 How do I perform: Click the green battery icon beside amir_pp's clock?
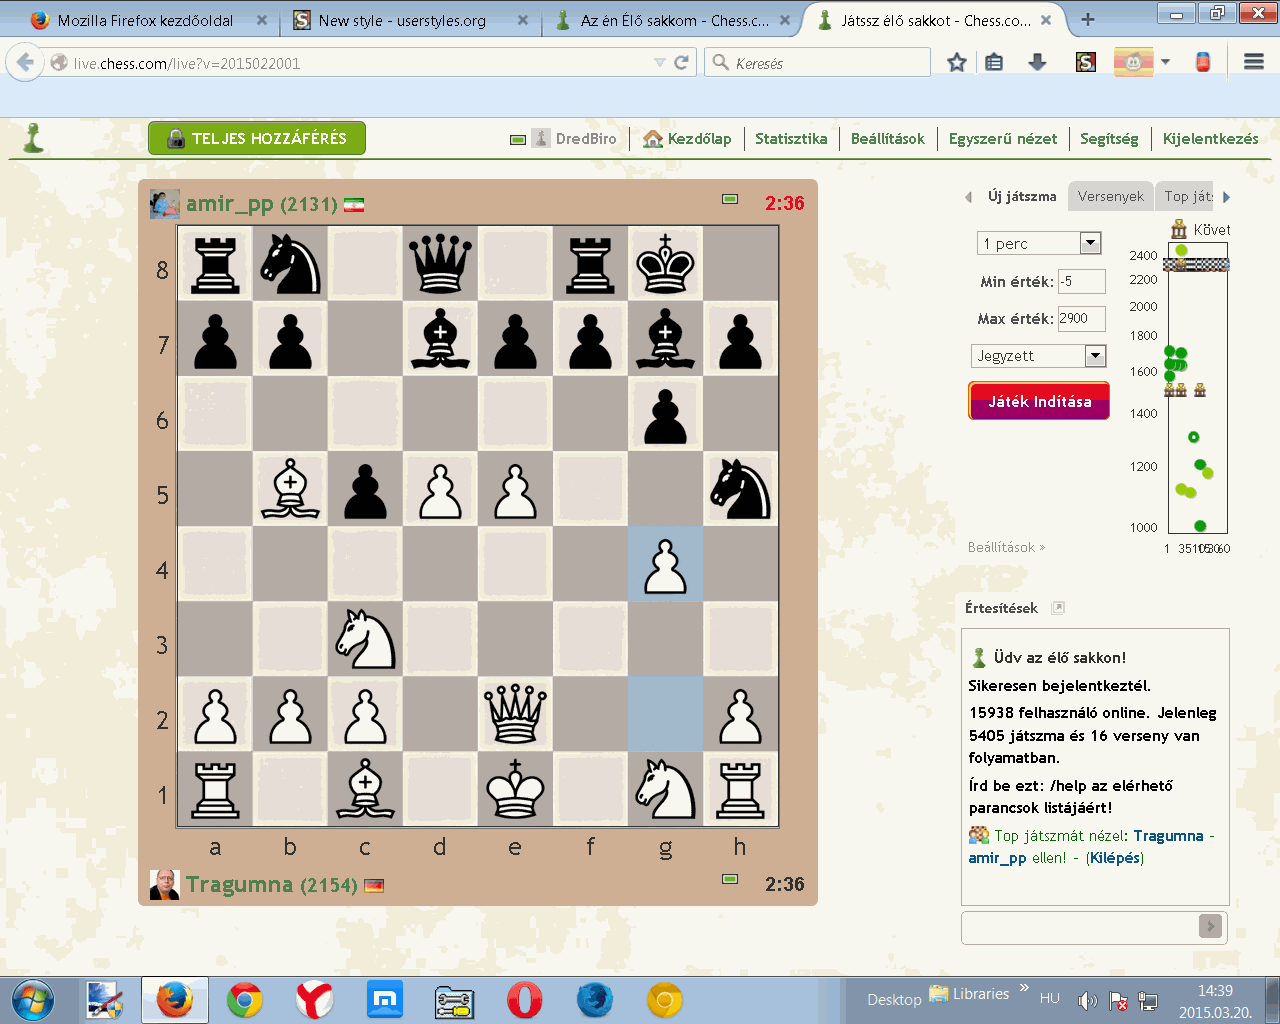(x=729, y=200)
